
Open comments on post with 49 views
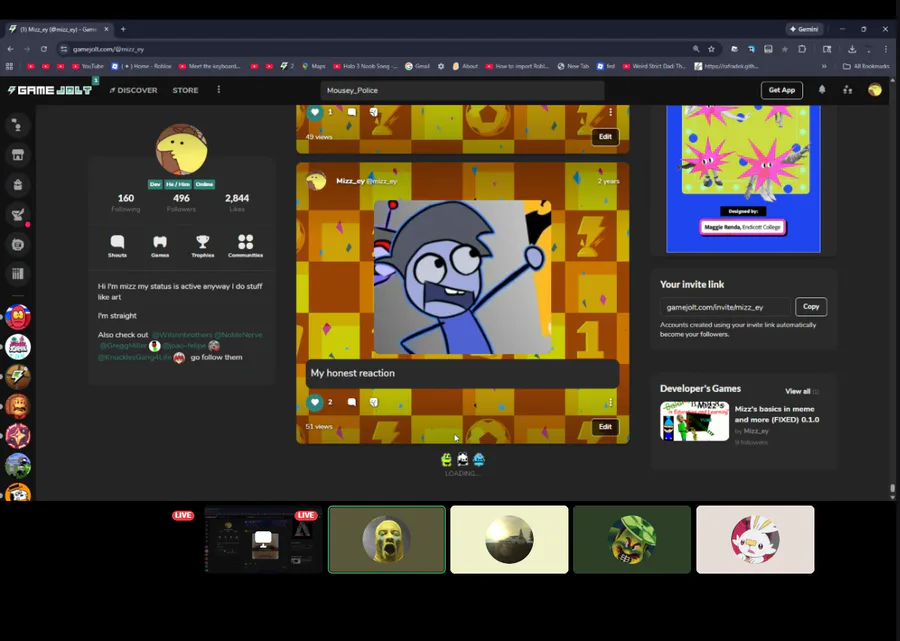click(352, 112)
